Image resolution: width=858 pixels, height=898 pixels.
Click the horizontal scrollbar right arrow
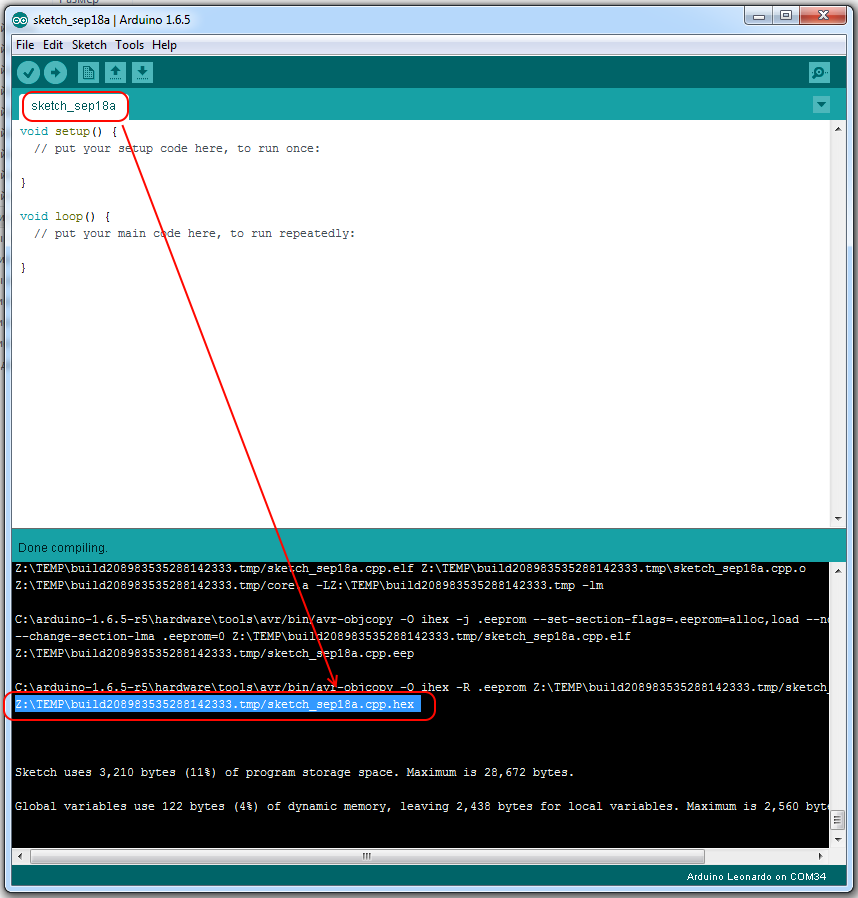tap(821, 856)
